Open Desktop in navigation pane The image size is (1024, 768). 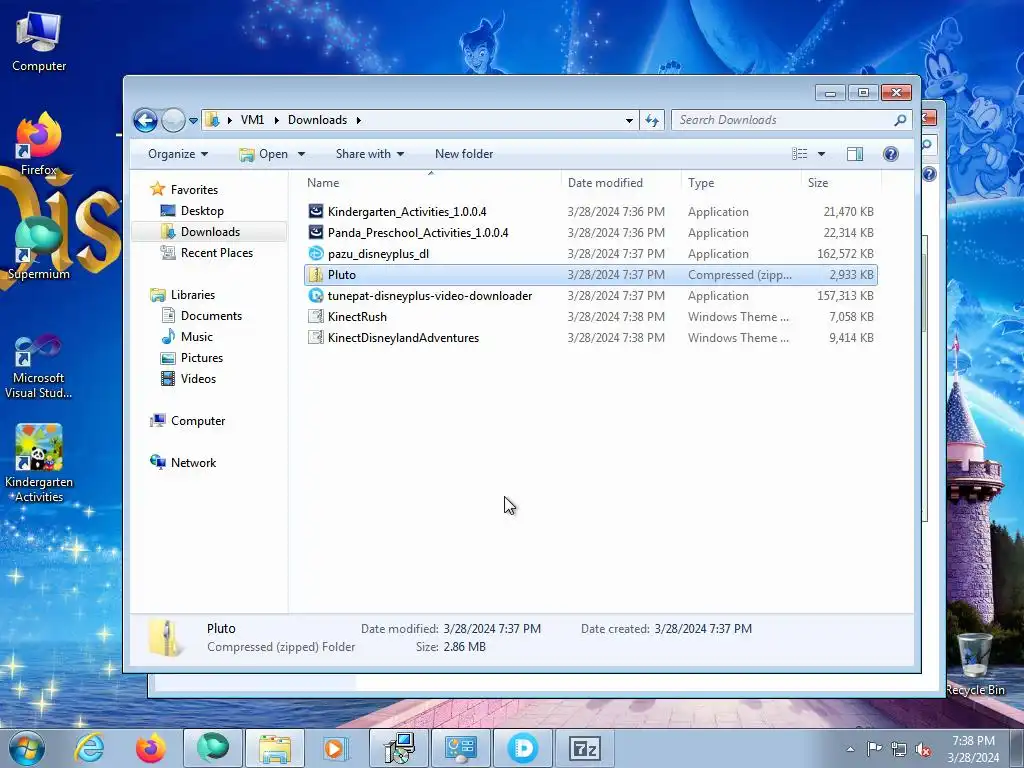192,211
